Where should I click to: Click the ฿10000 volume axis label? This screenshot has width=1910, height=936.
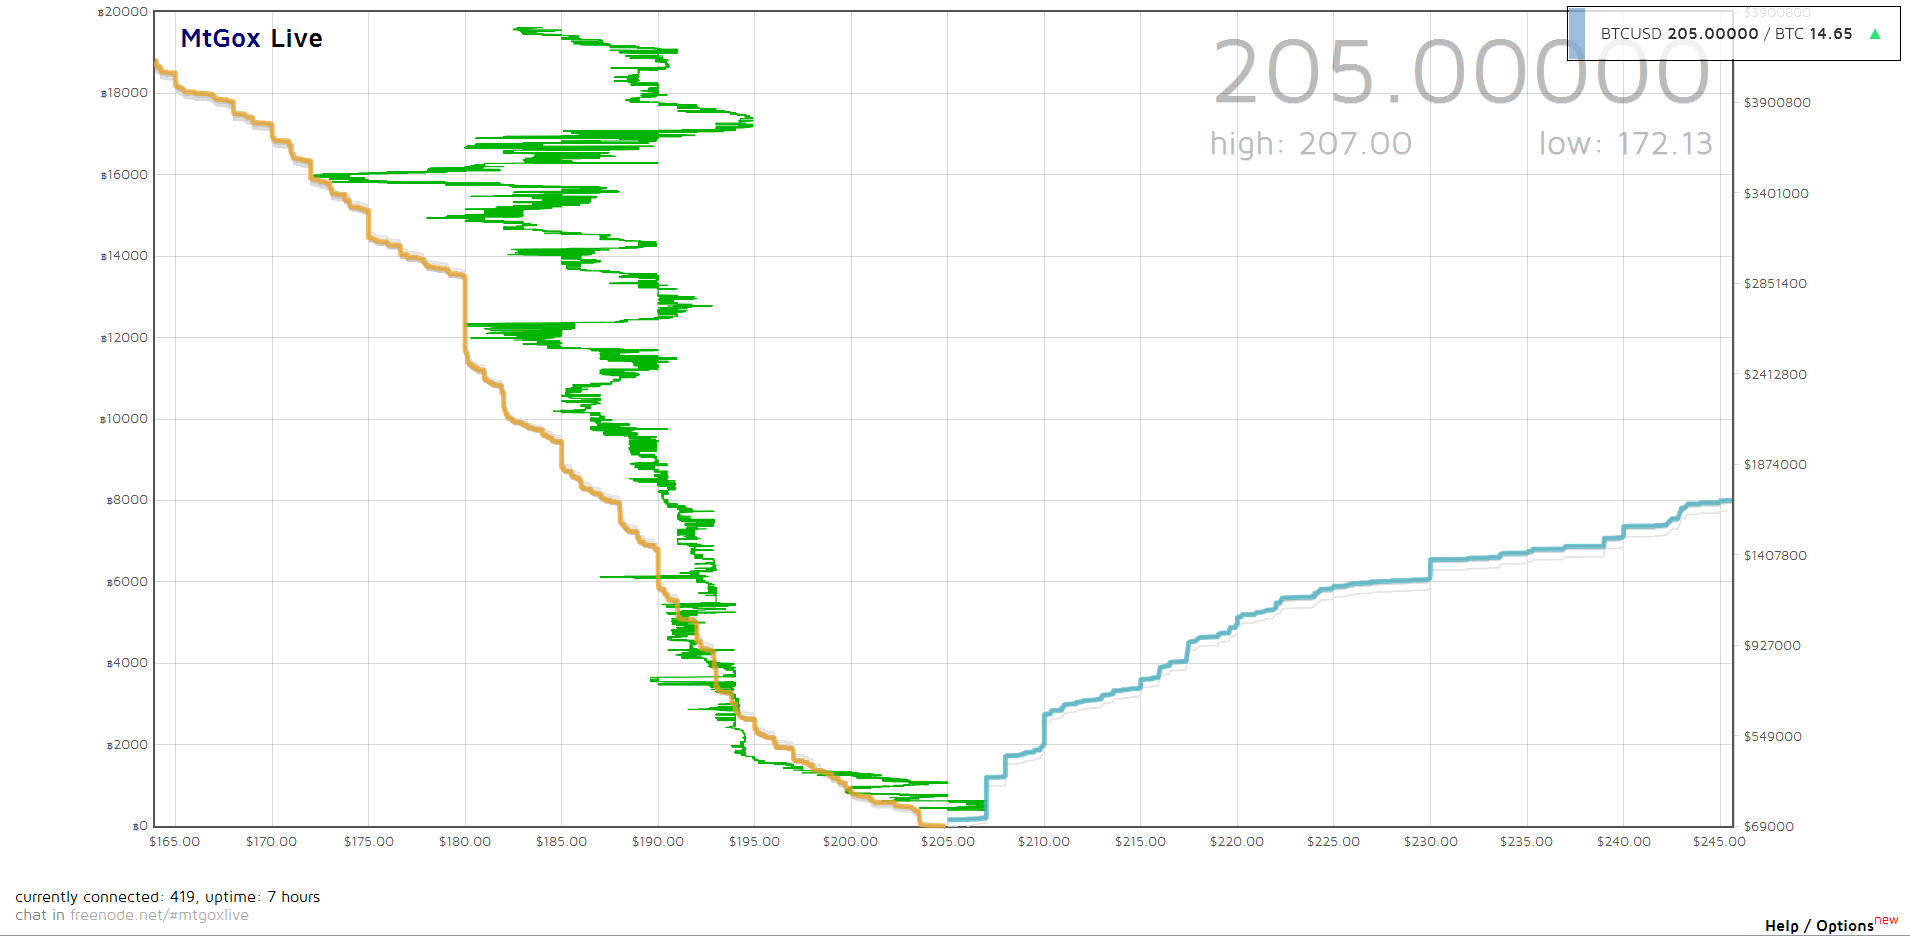(124, 419)
